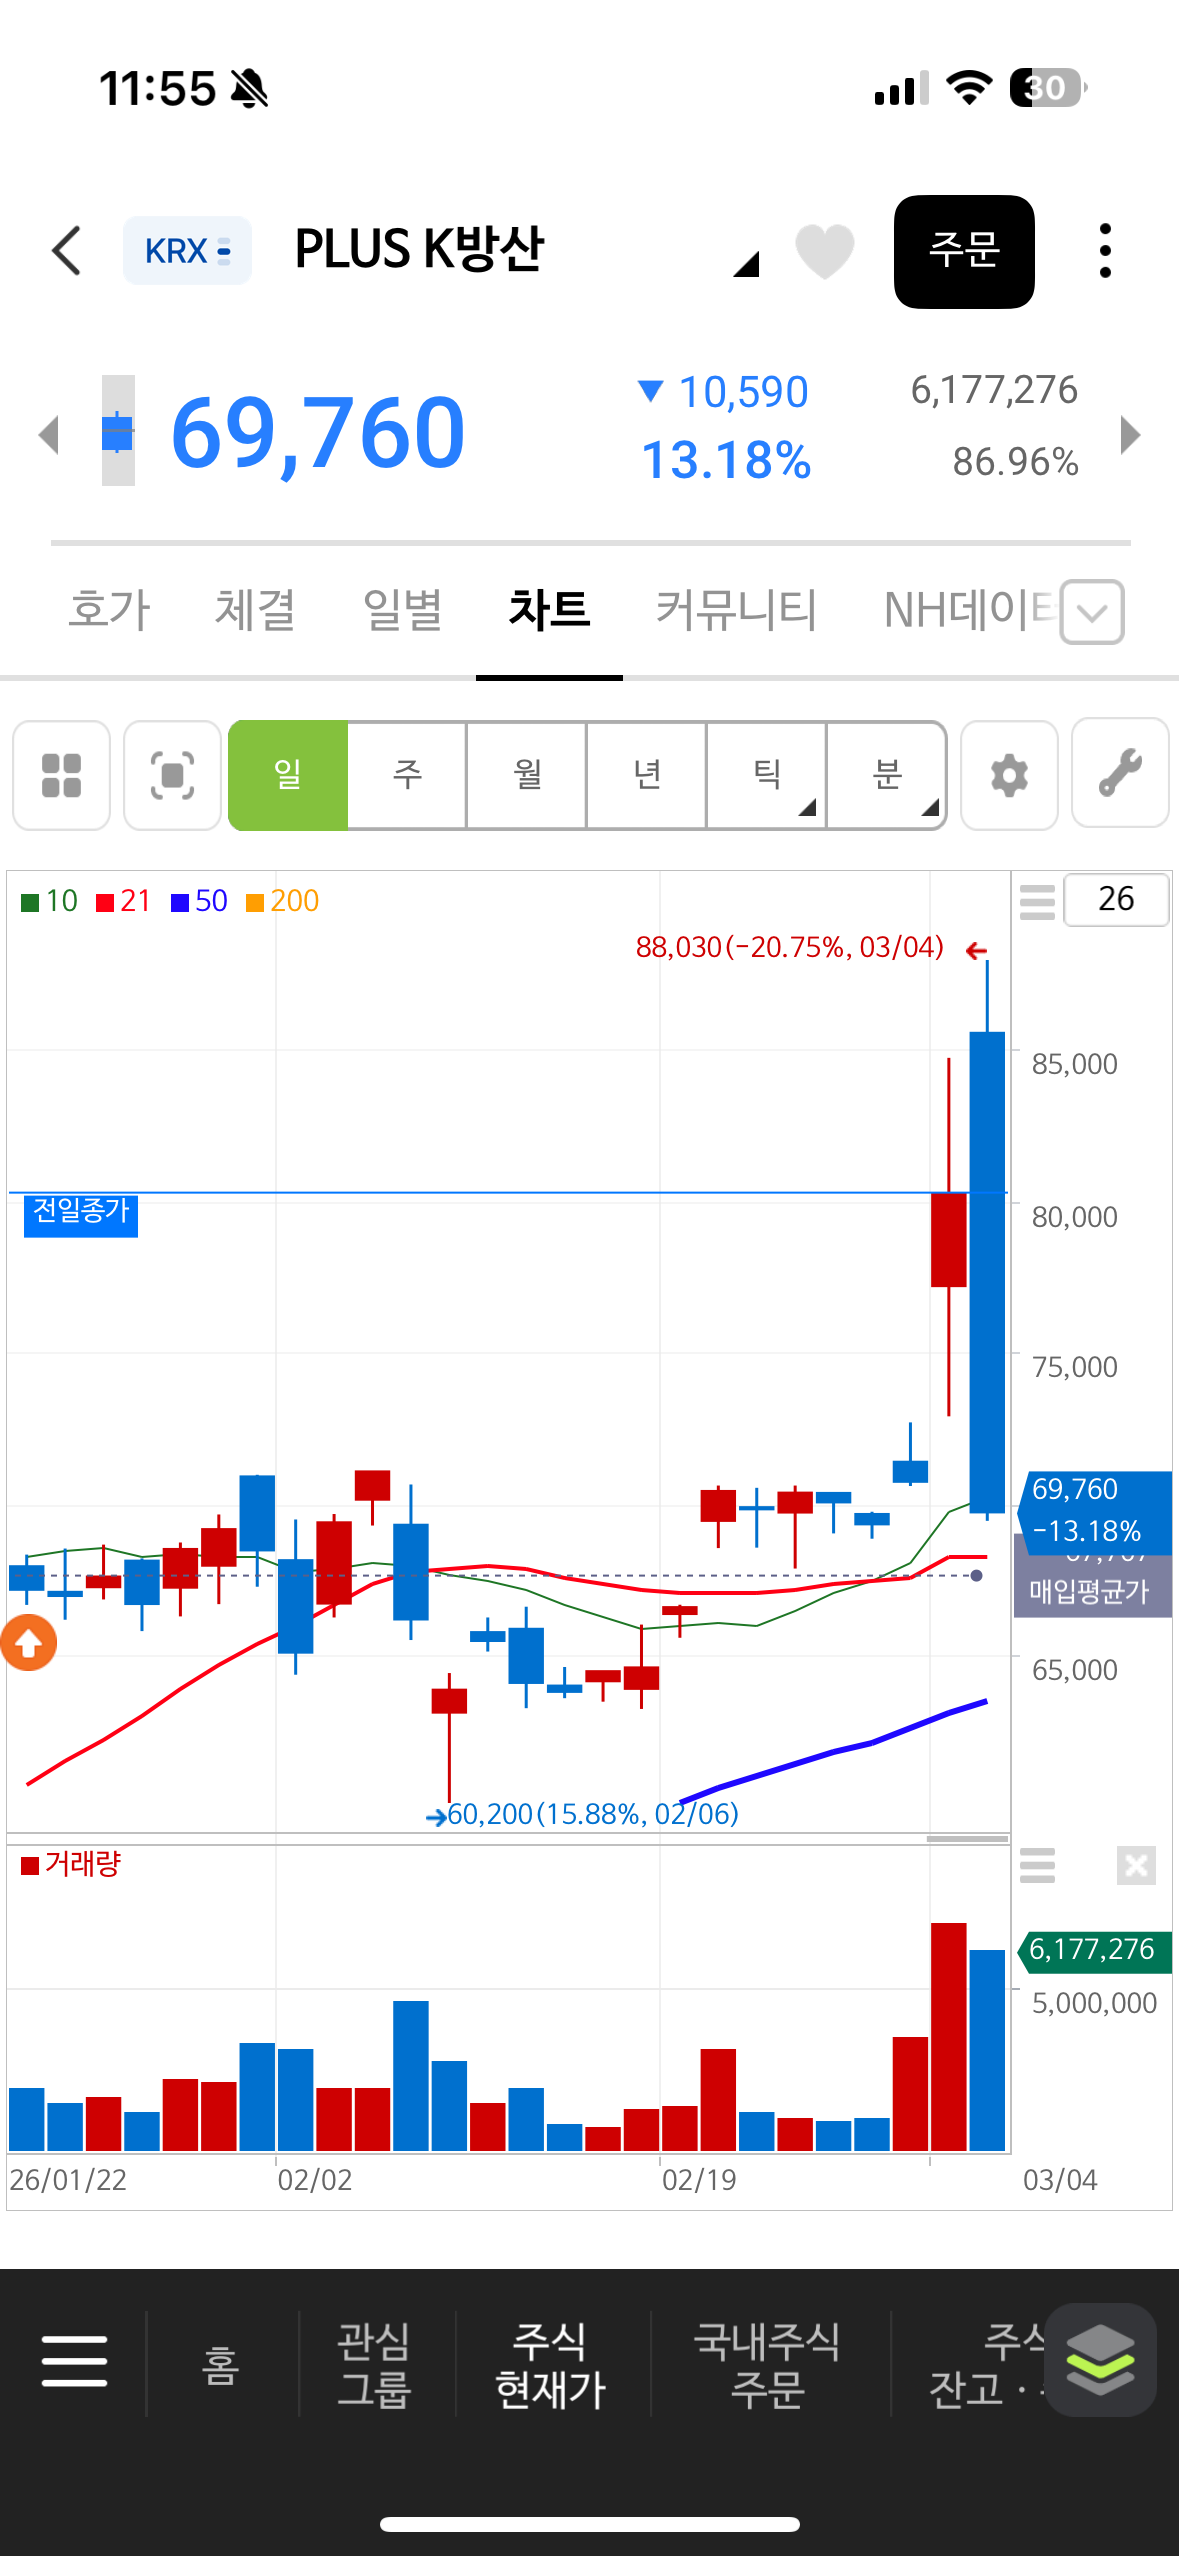Viewport: 1179px width, 2556px height.
Task: Close the 거래량 volume panel
Action: (1136, 1865)
